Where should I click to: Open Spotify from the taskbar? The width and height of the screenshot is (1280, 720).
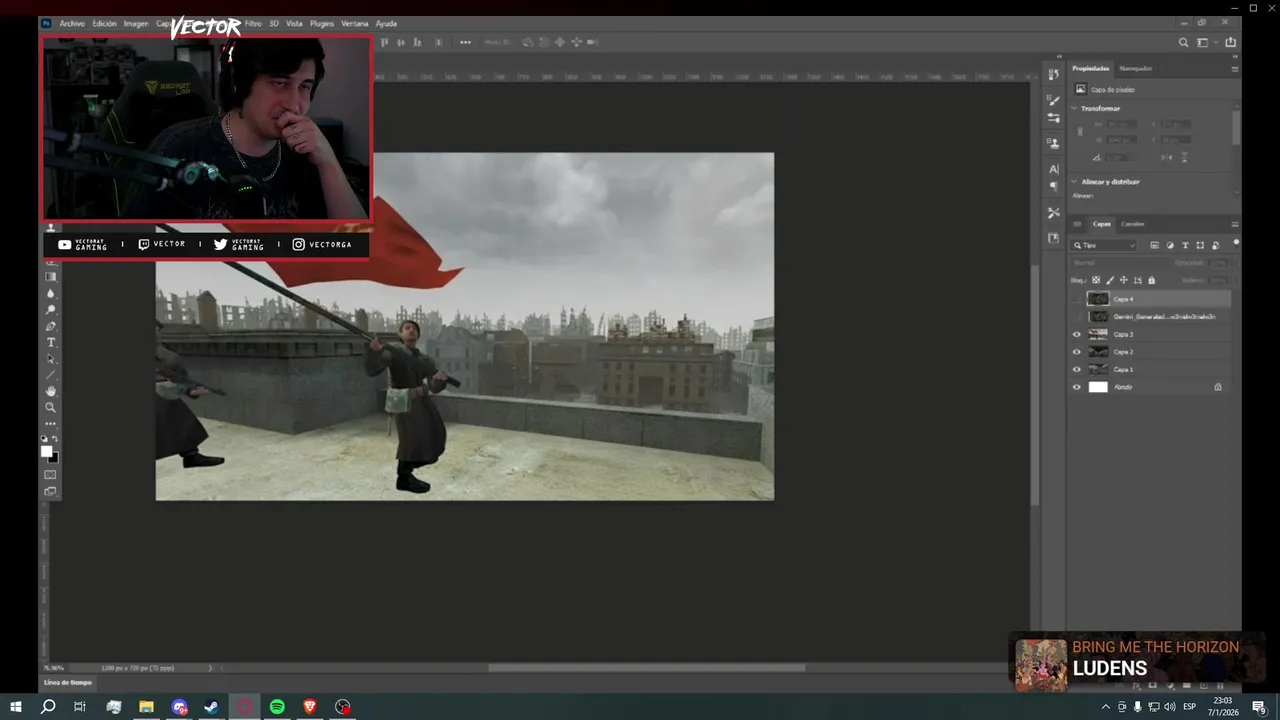click(277, 707)
